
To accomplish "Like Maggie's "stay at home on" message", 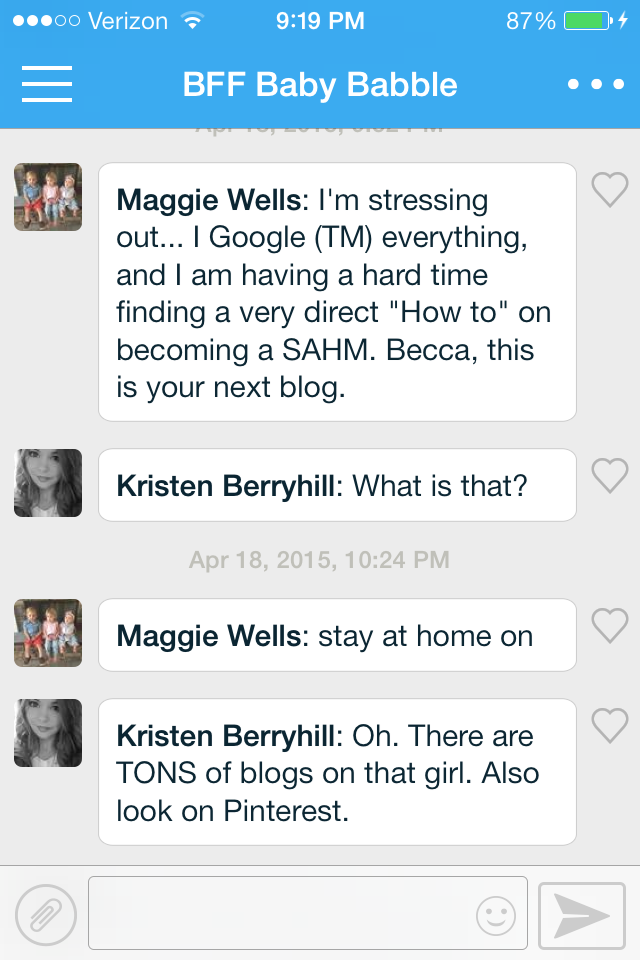I will pos(609,625).
